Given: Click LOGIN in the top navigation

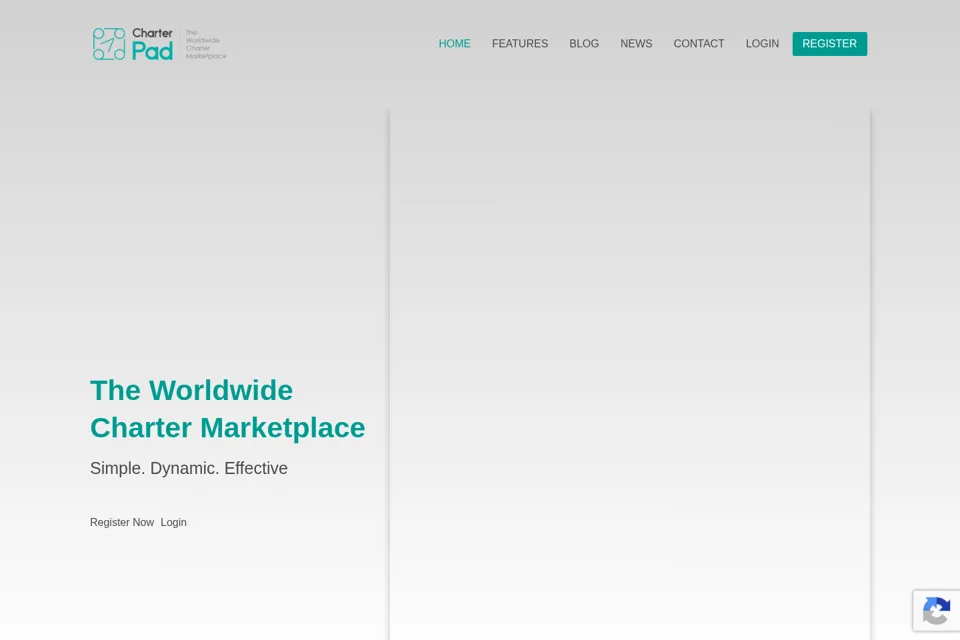Looking at the screenshot, I should pyautogui.click(x=762, y=43).
